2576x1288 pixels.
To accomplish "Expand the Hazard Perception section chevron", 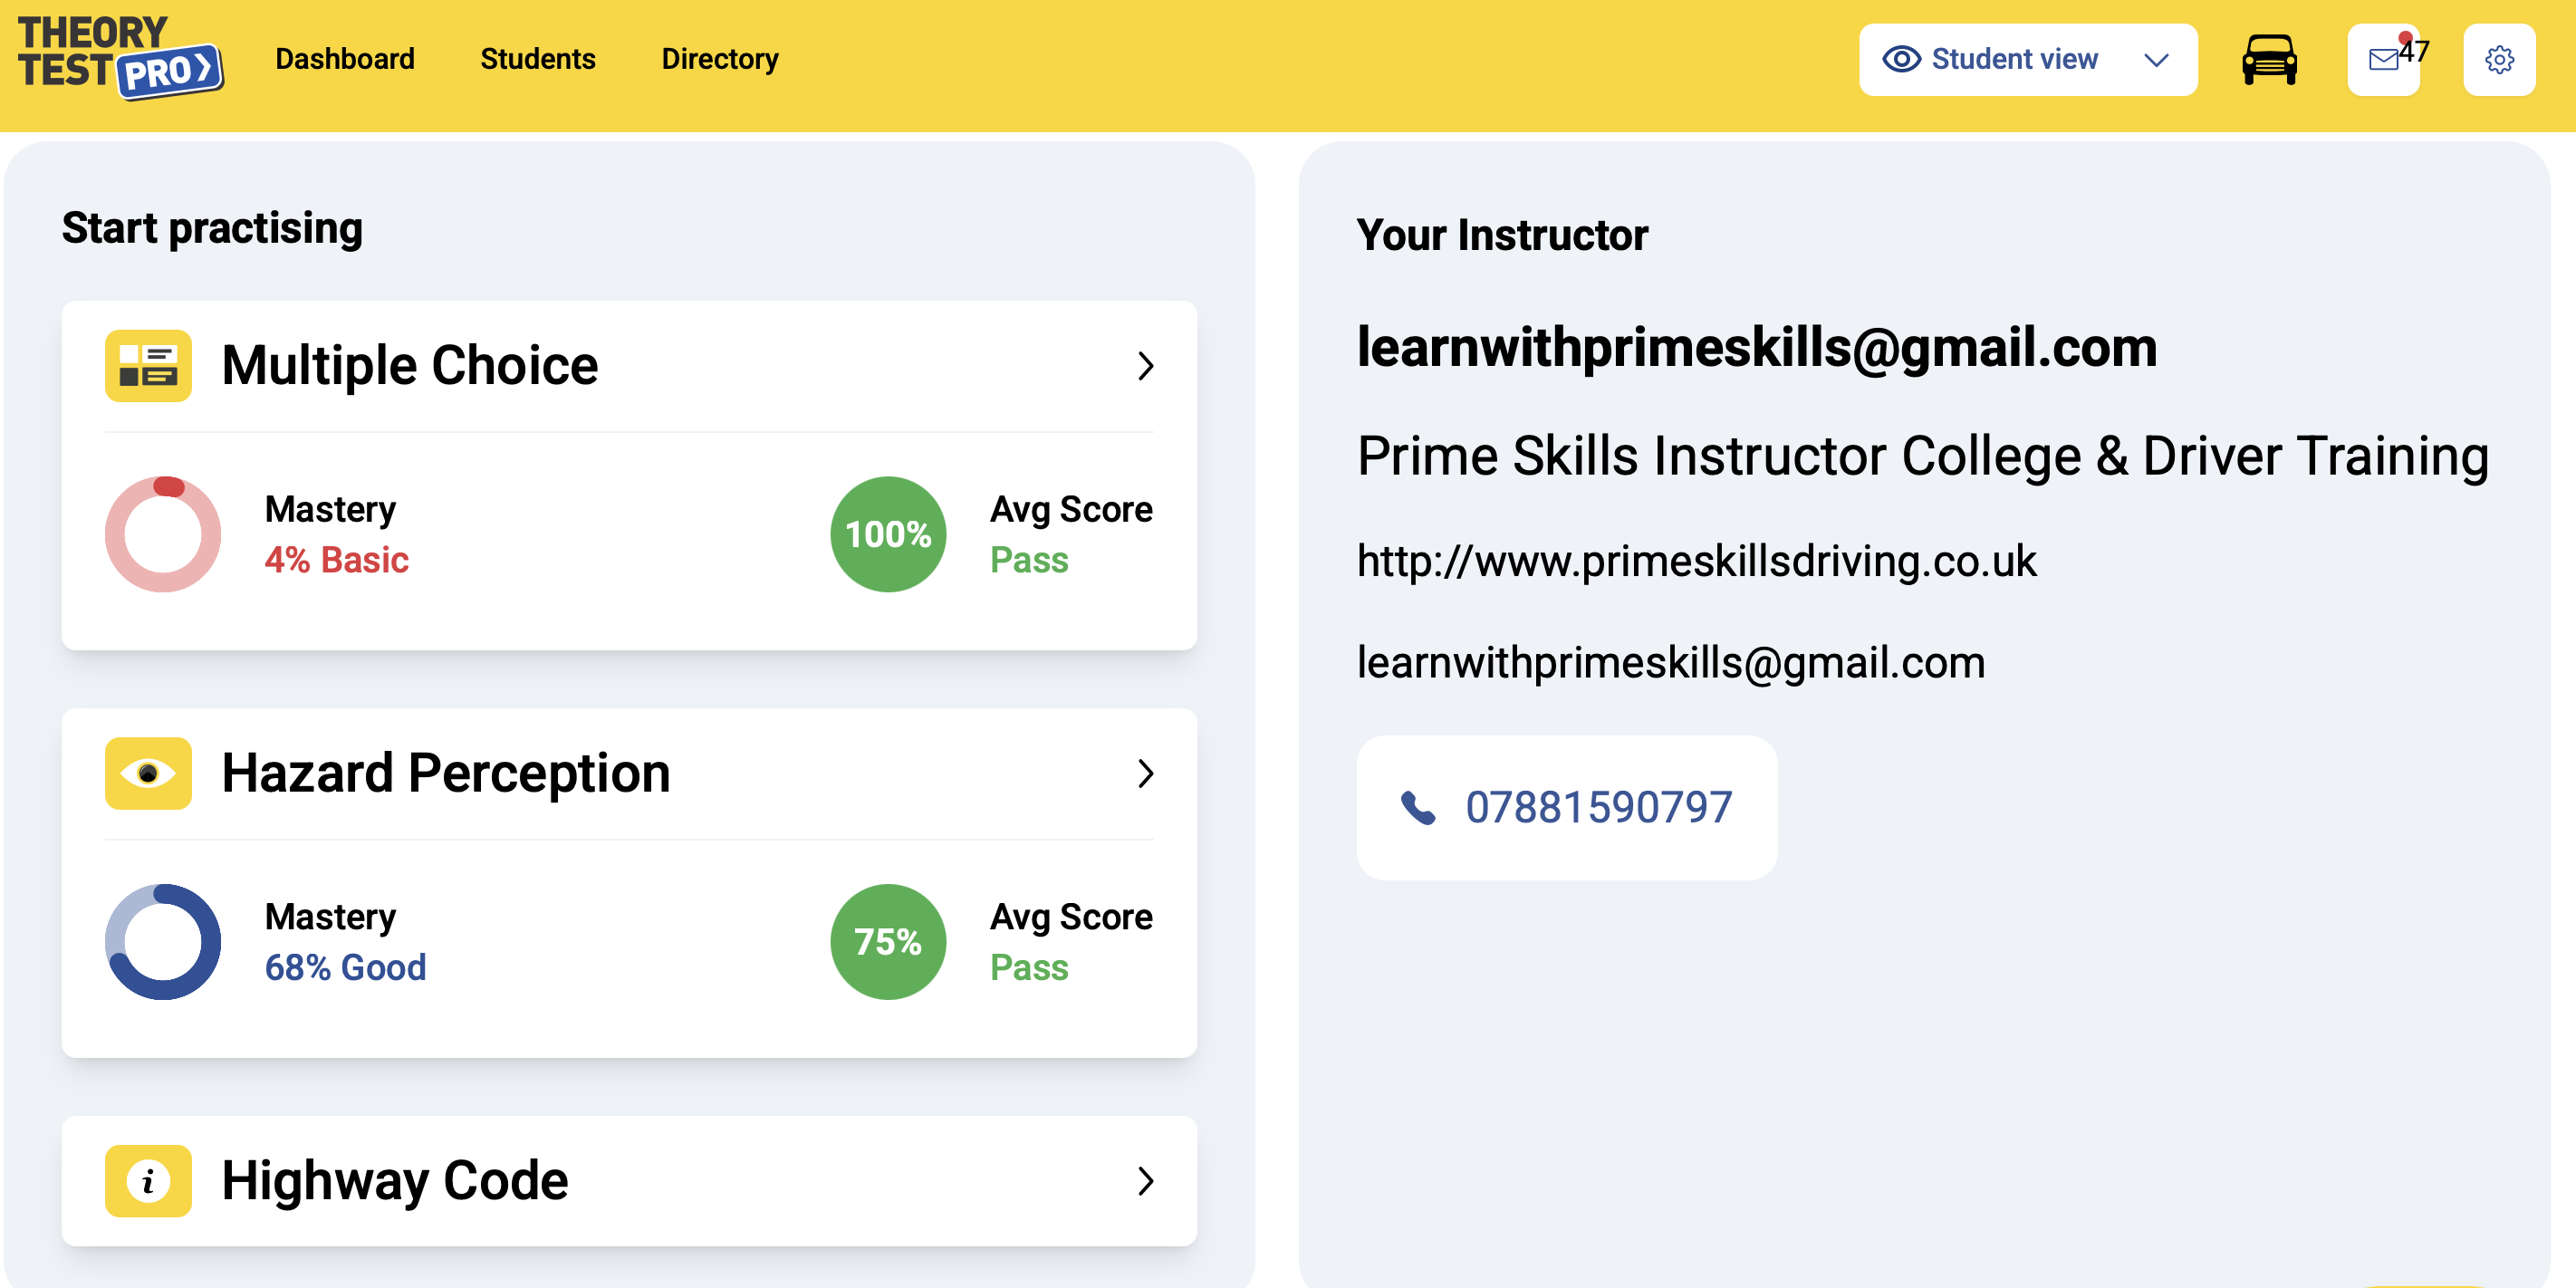I will click(1146, 773).
